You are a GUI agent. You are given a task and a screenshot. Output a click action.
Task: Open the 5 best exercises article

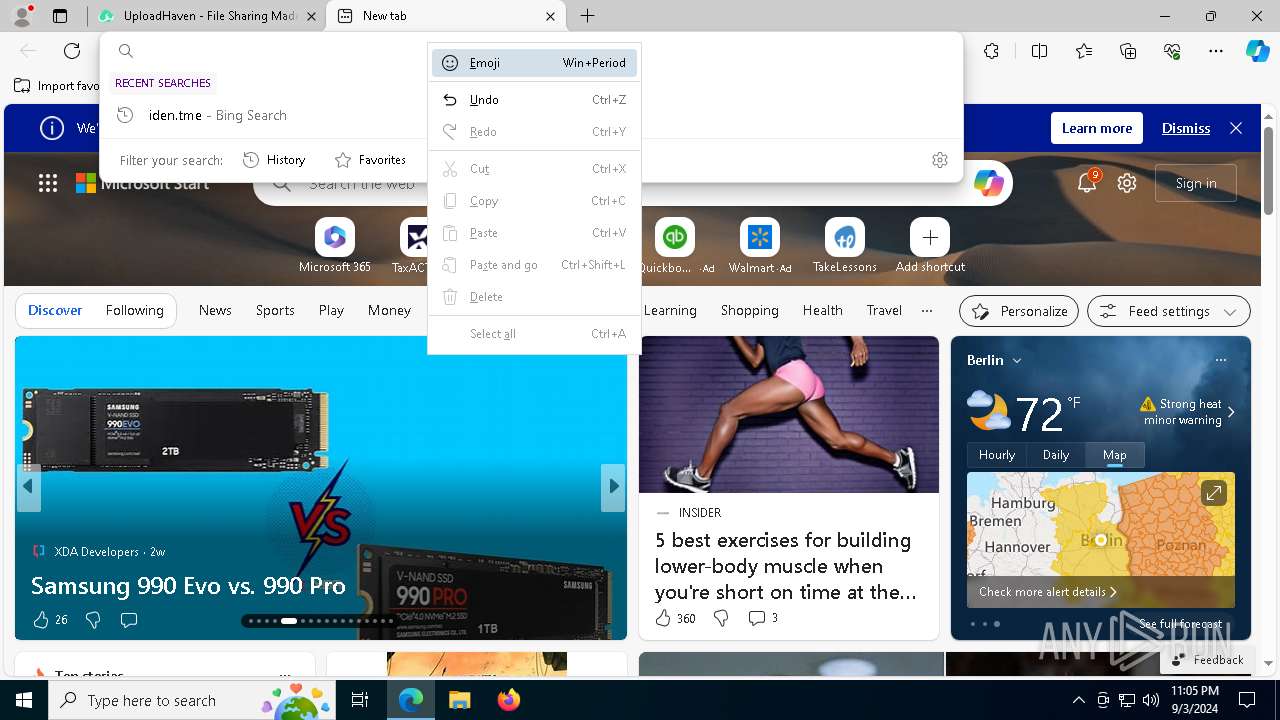(x=786, y=566)
